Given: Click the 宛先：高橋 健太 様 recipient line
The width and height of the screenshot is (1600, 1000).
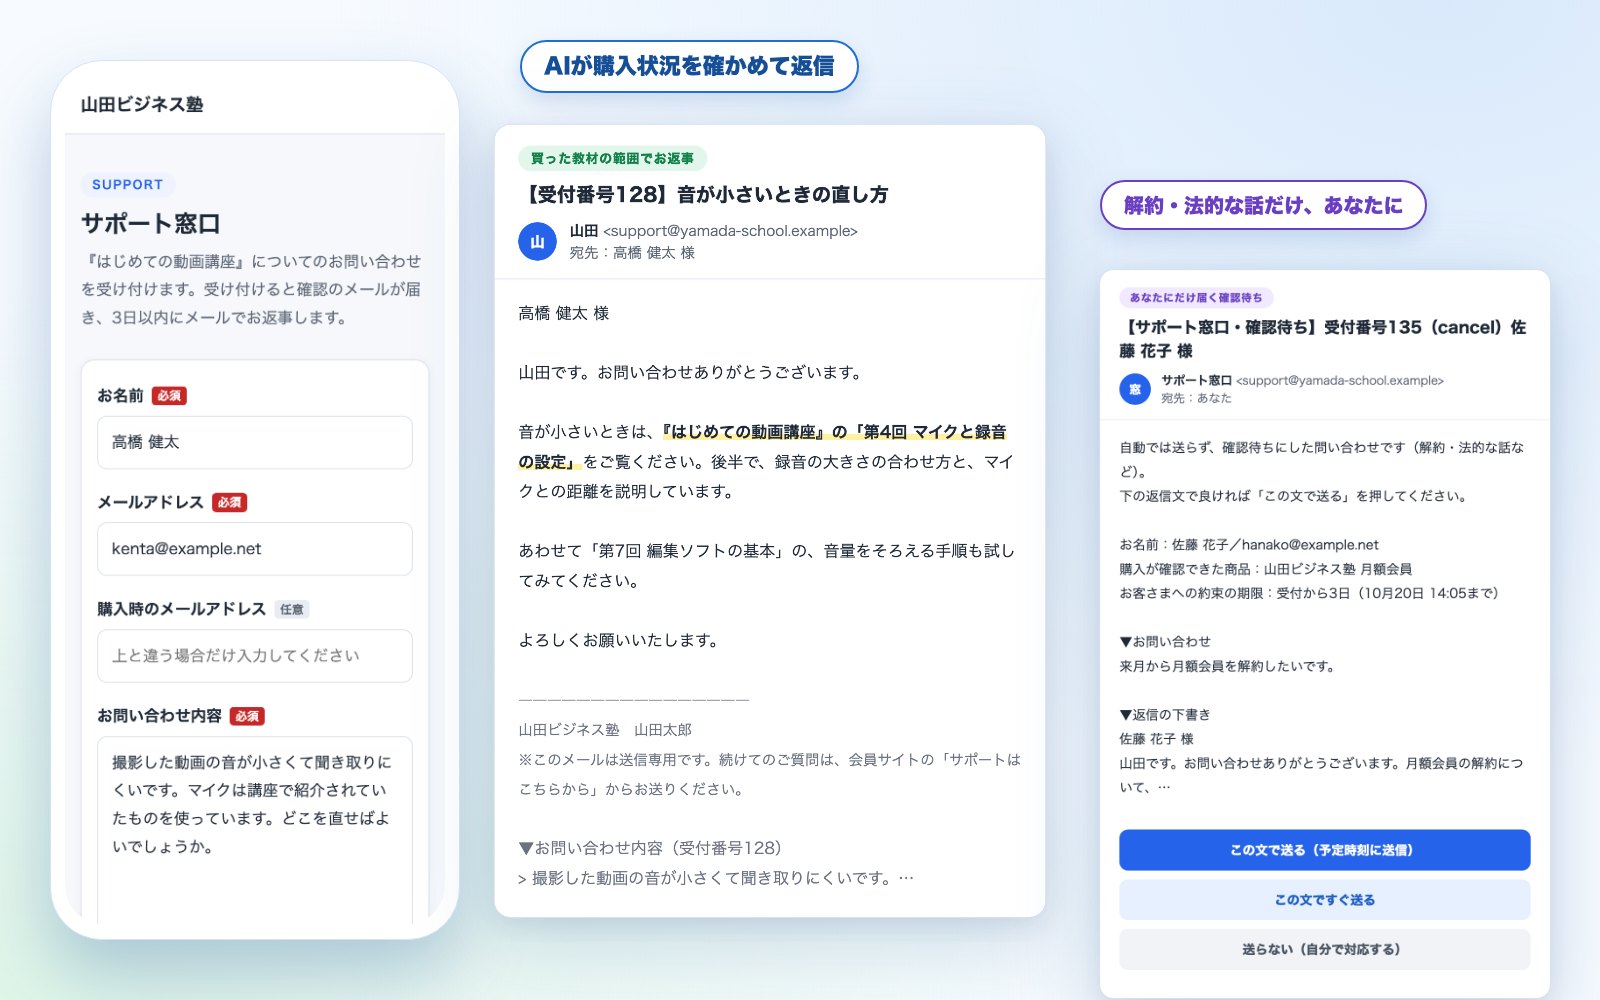Looking at the screenshot, I should tap(632, 253).
